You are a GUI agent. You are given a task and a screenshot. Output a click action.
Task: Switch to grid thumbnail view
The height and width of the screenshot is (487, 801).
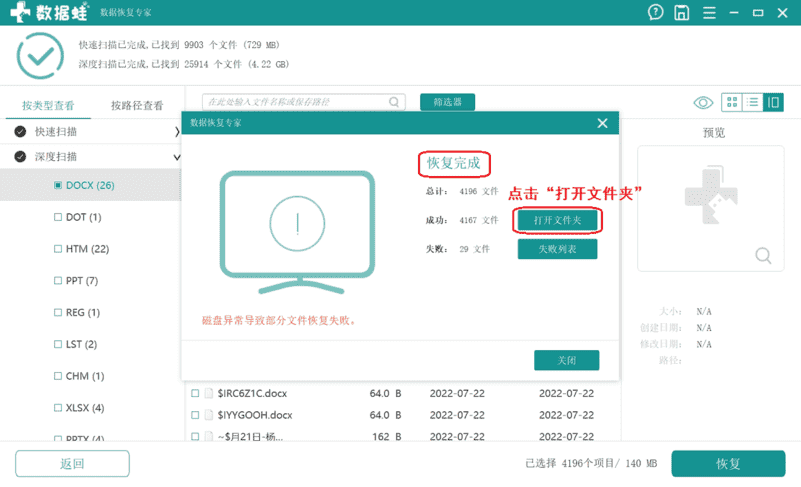(x=732, y=103)
